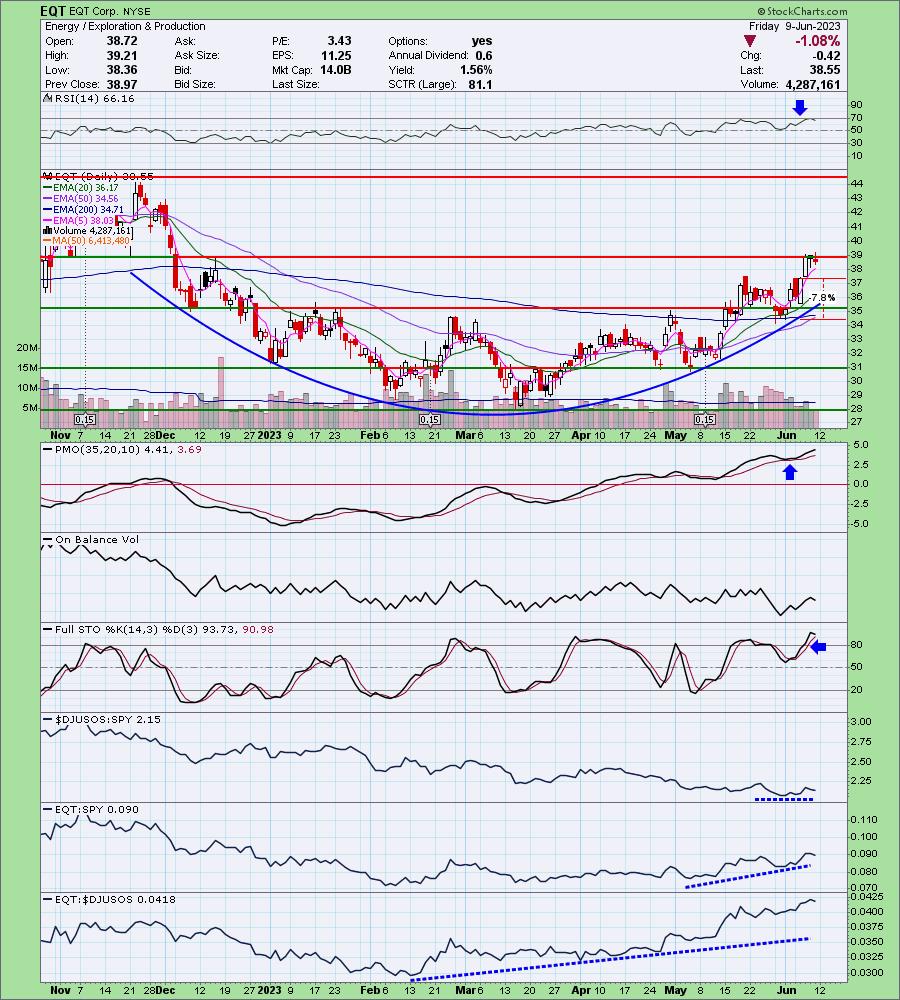
Task: Click the Open value 38.72
Action: click(x=122, y=41)
